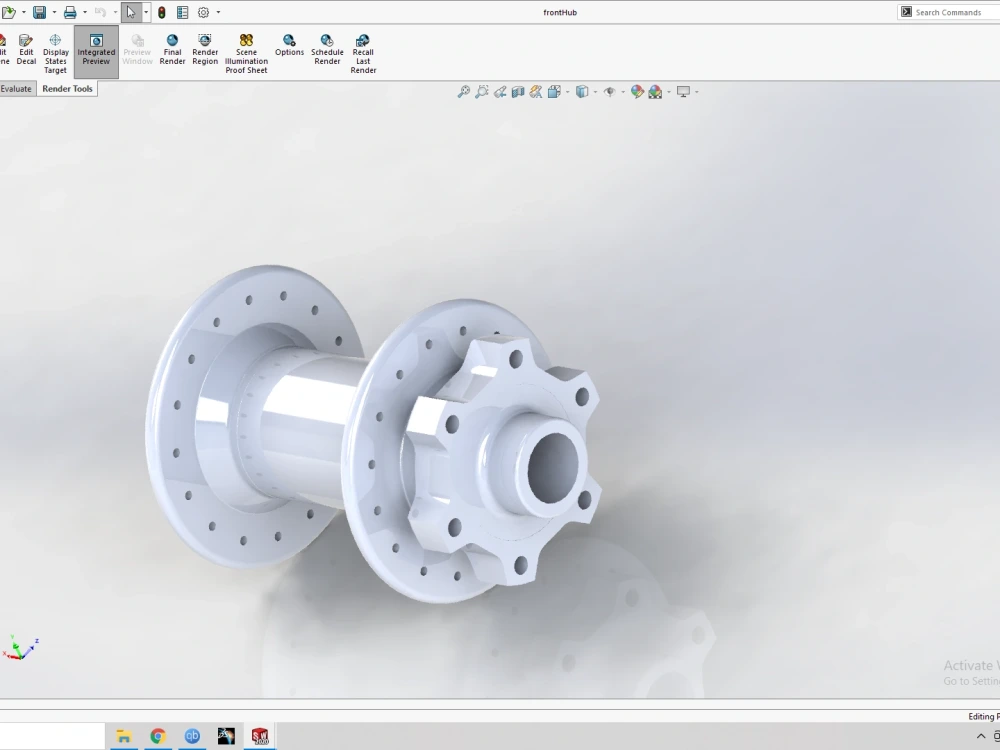Select the Render Tools tab

click(x=66, y=88)
